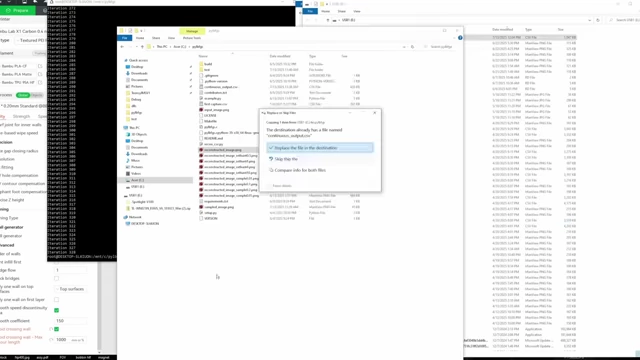Select the example.py file icon

click(201, 98)
